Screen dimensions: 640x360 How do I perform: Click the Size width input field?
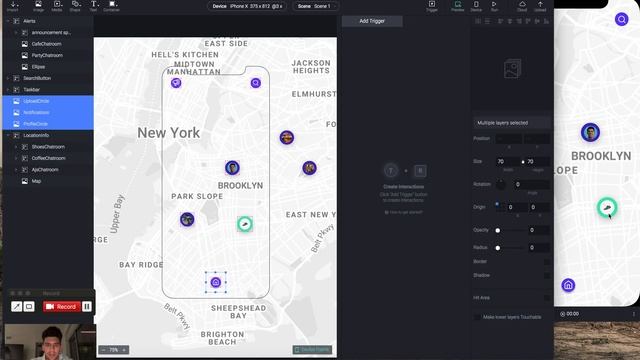click(508, 162)
